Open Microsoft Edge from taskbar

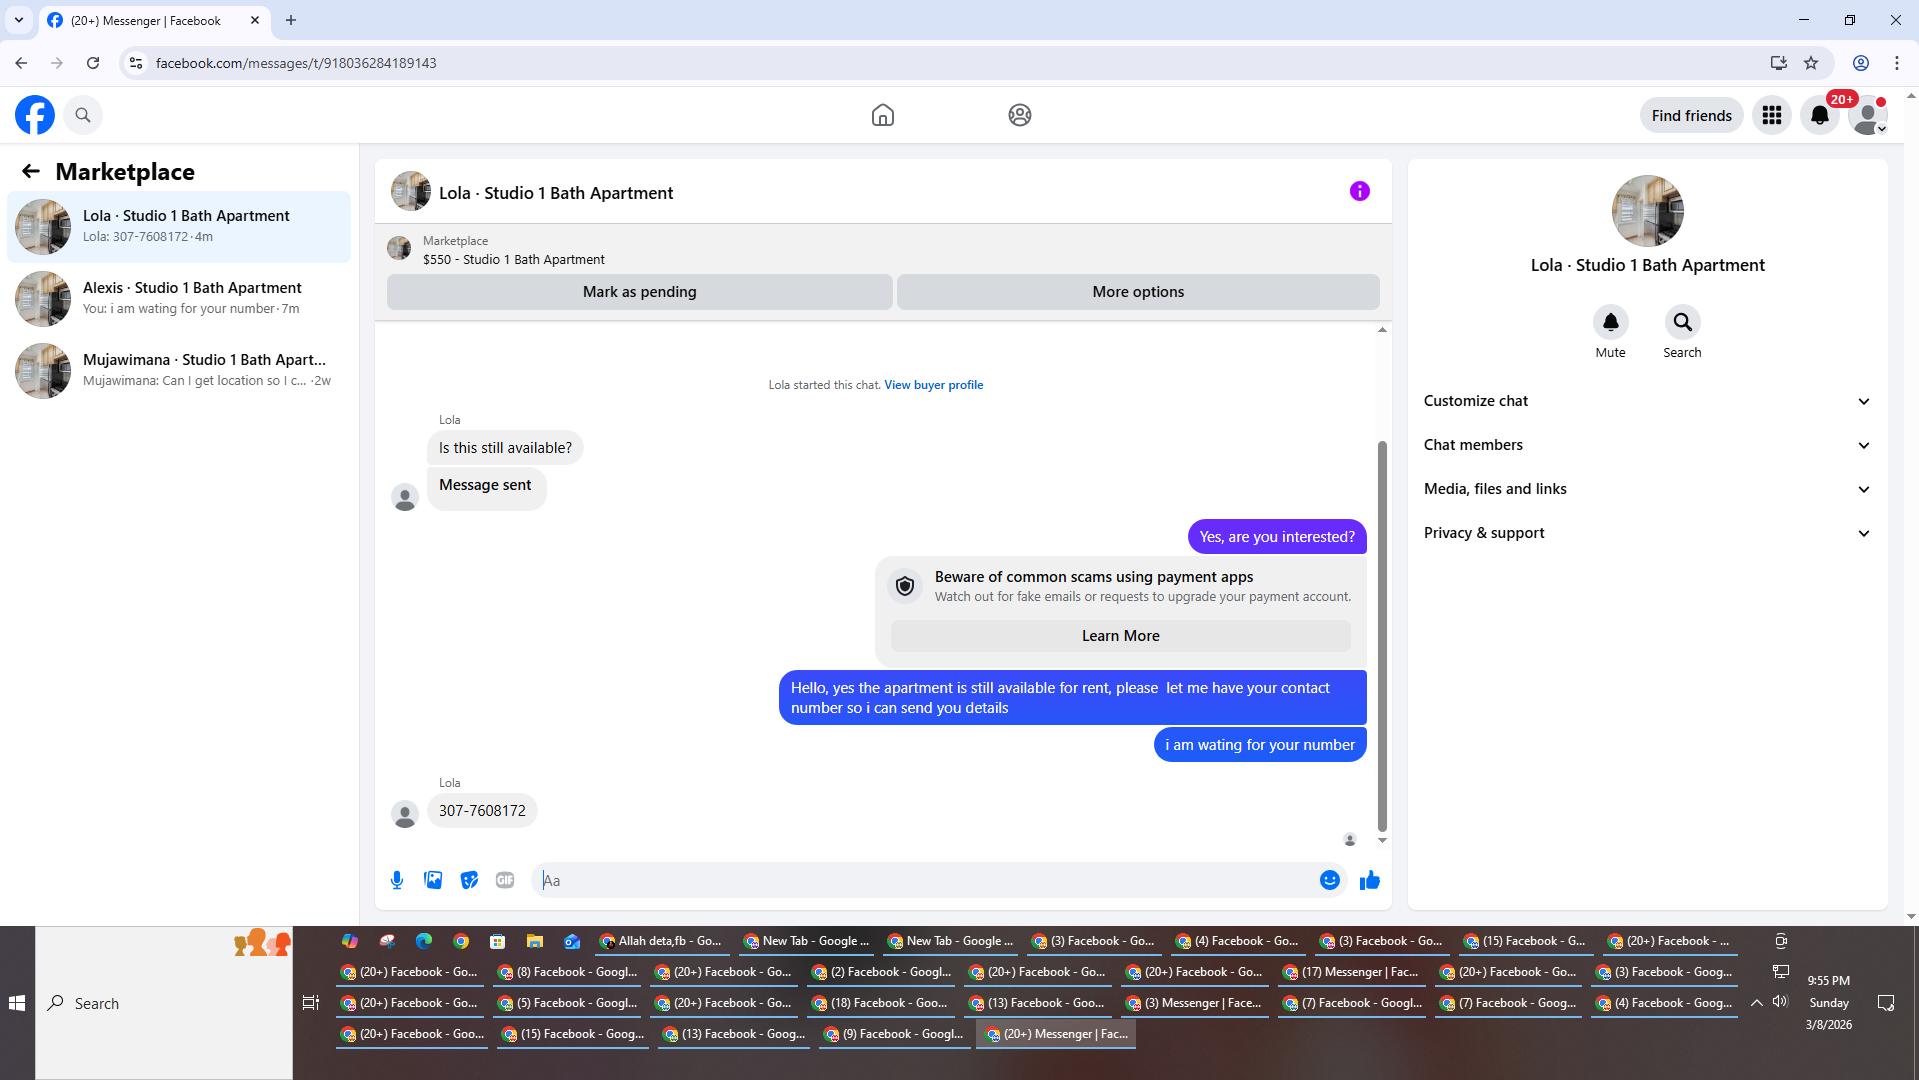point(424,941)
